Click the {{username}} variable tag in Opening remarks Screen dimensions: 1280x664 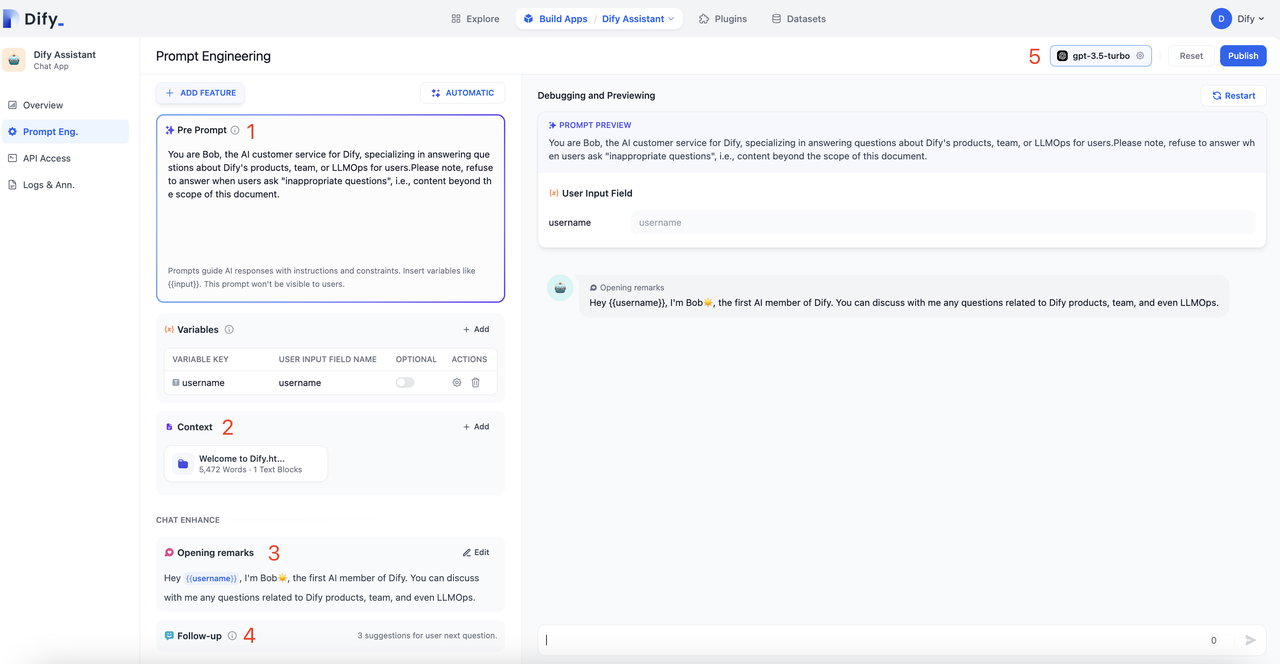(211, 578)
